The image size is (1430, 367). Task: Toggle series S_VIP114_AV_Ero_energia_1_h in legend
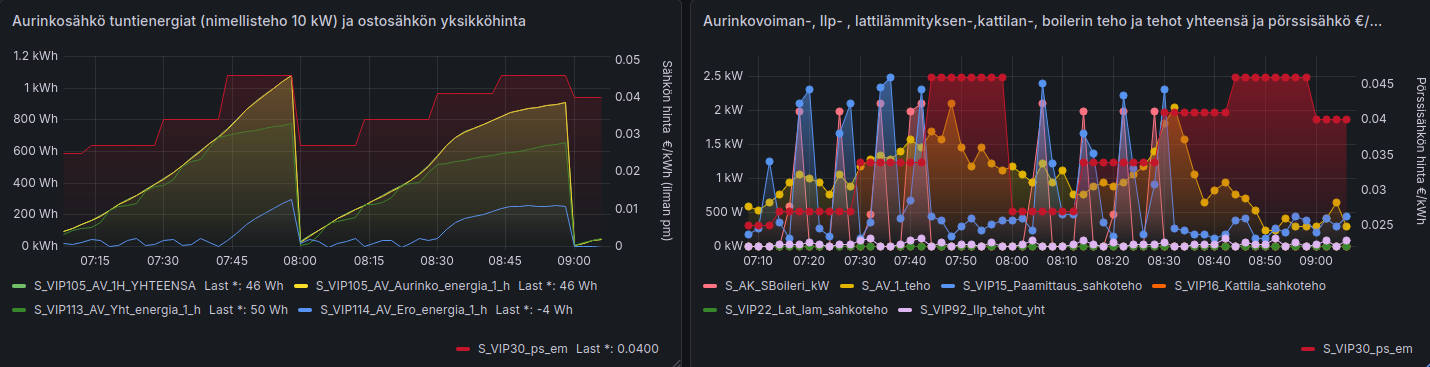tap(404, 309)
